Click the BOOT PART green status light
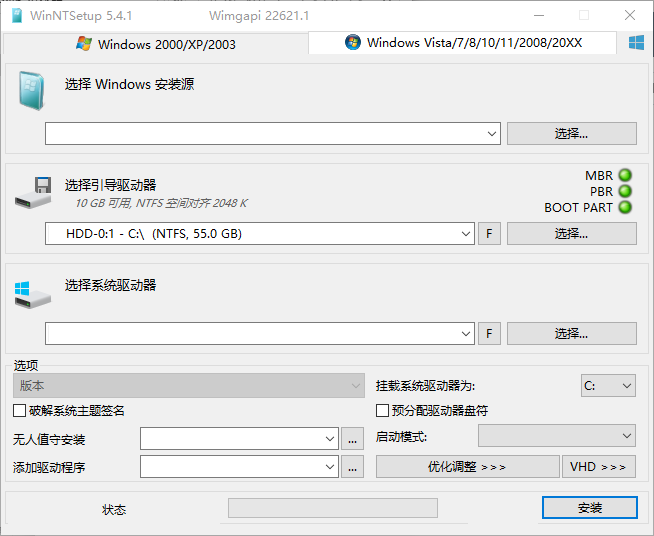The height and width of the screenshot is (536, 654). 625,207
